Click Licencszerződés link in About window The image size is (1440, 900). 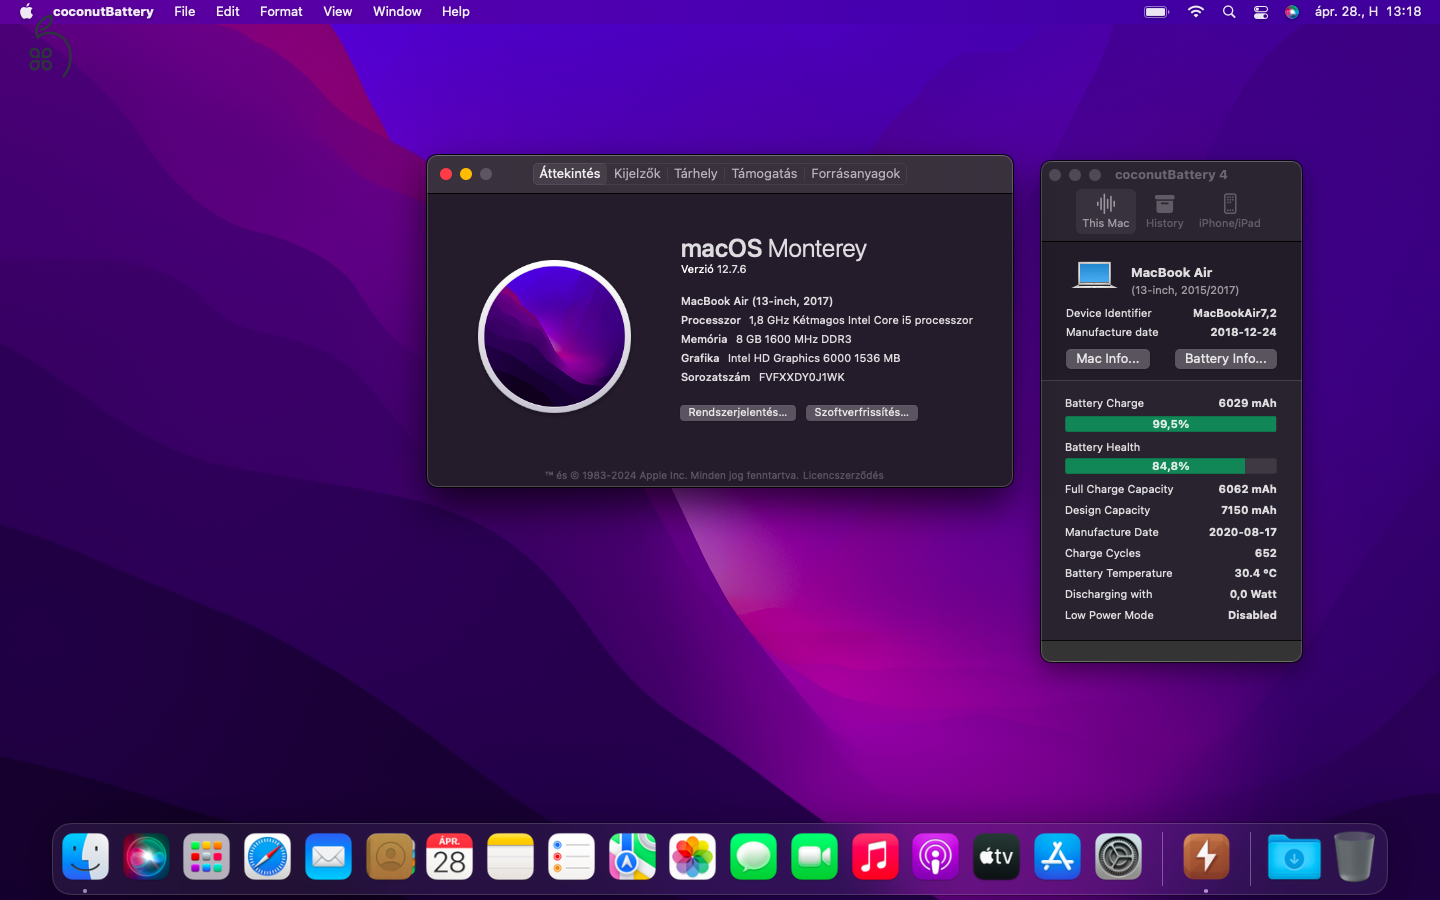(x=843, y=476)
